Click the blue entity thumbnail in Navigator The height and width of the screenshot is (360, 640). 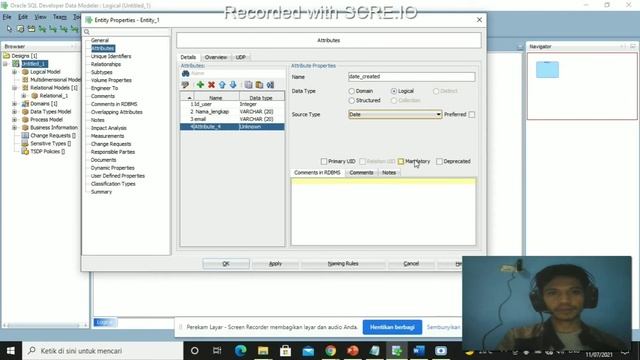coord(547,69)
